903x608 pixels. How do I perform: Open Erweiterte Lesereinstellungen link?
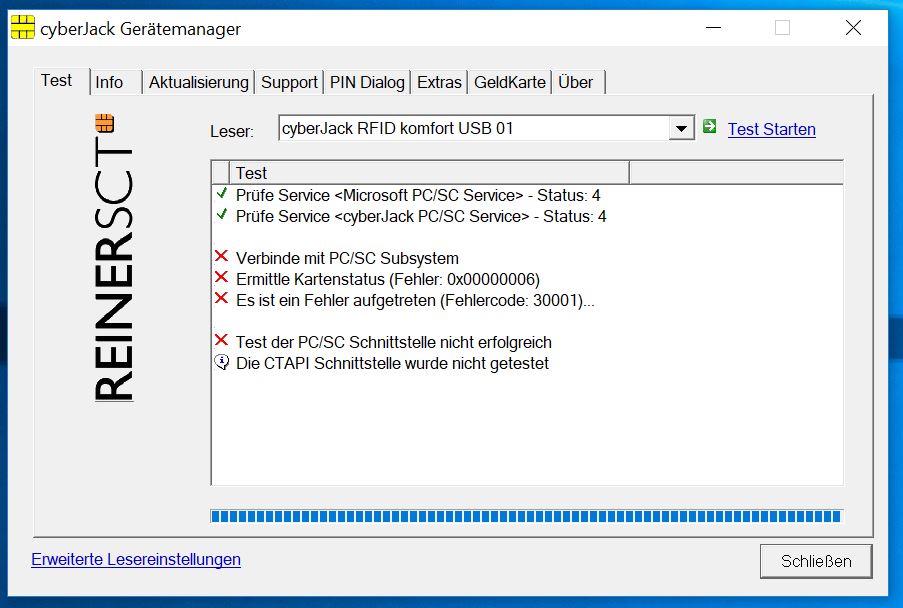click(x=136, y=560)
